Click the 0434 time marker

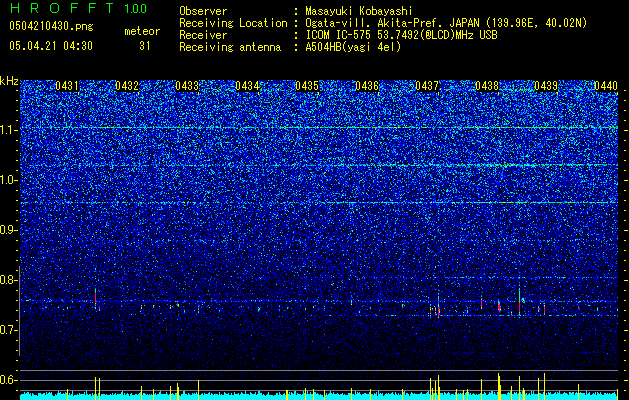(247, 86)
